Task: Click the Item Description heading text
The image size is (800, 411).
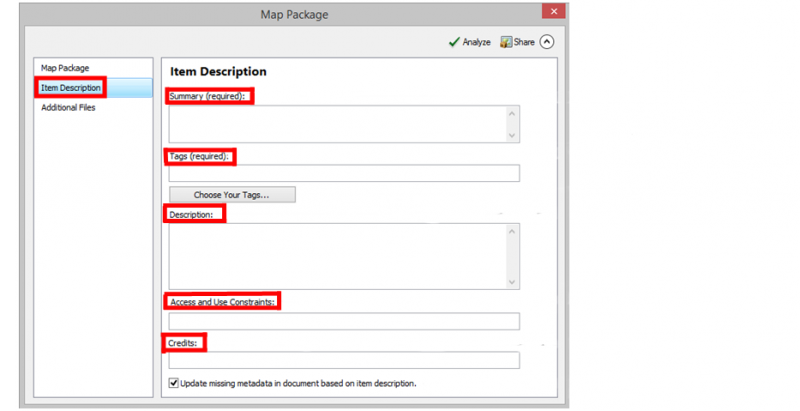Action: (218, 72)
